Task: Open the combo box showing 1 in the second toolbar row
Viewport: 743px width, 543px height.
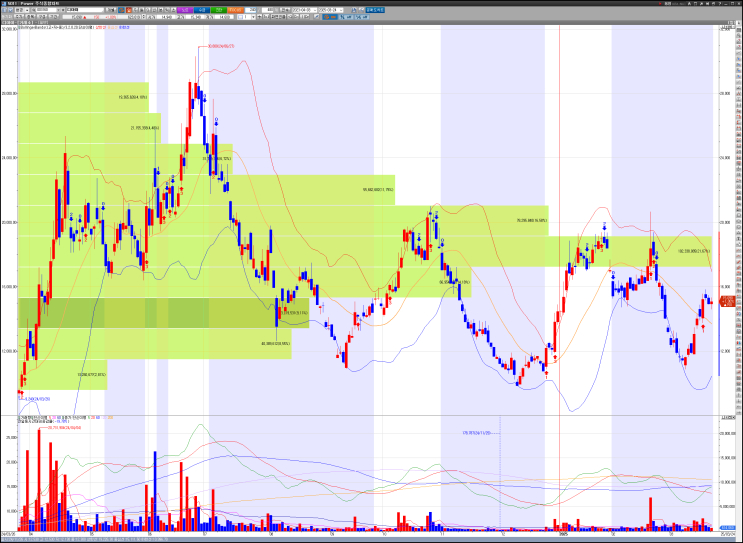Action: 246,17
